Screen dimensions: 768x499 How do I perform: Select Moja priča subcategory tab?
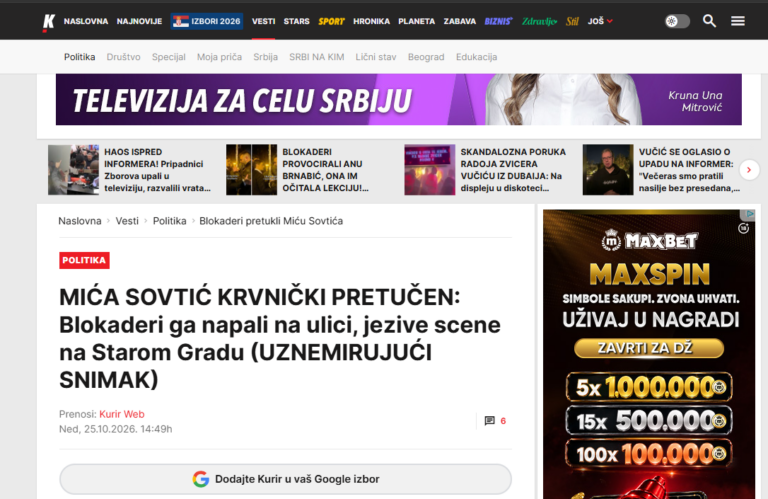pyautogui.click(x=219, y=57)
